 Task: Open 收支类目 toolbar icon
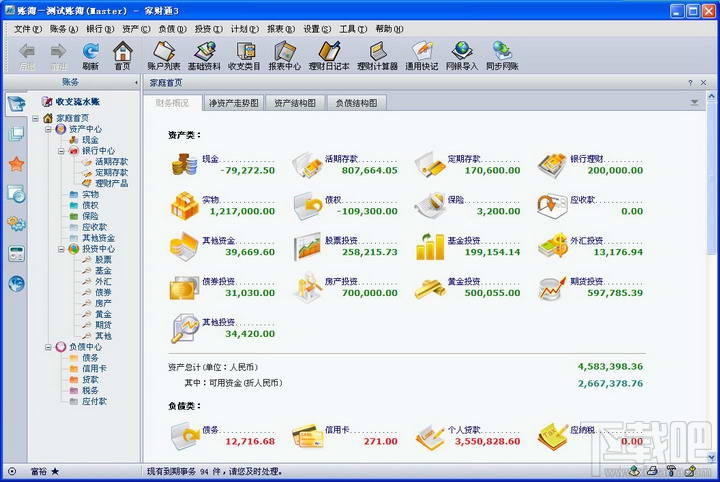pos(244,56)
